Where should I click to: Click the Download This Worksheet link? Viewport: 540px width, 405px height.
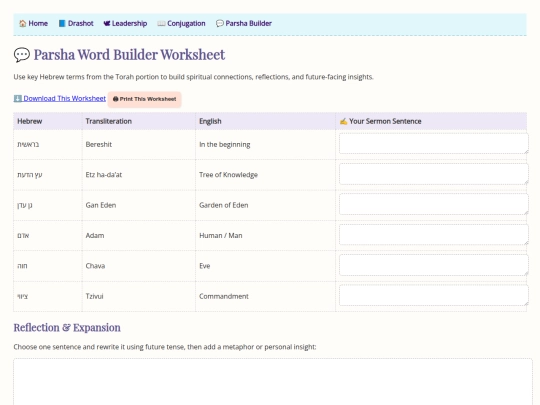(x=60, y=98)
